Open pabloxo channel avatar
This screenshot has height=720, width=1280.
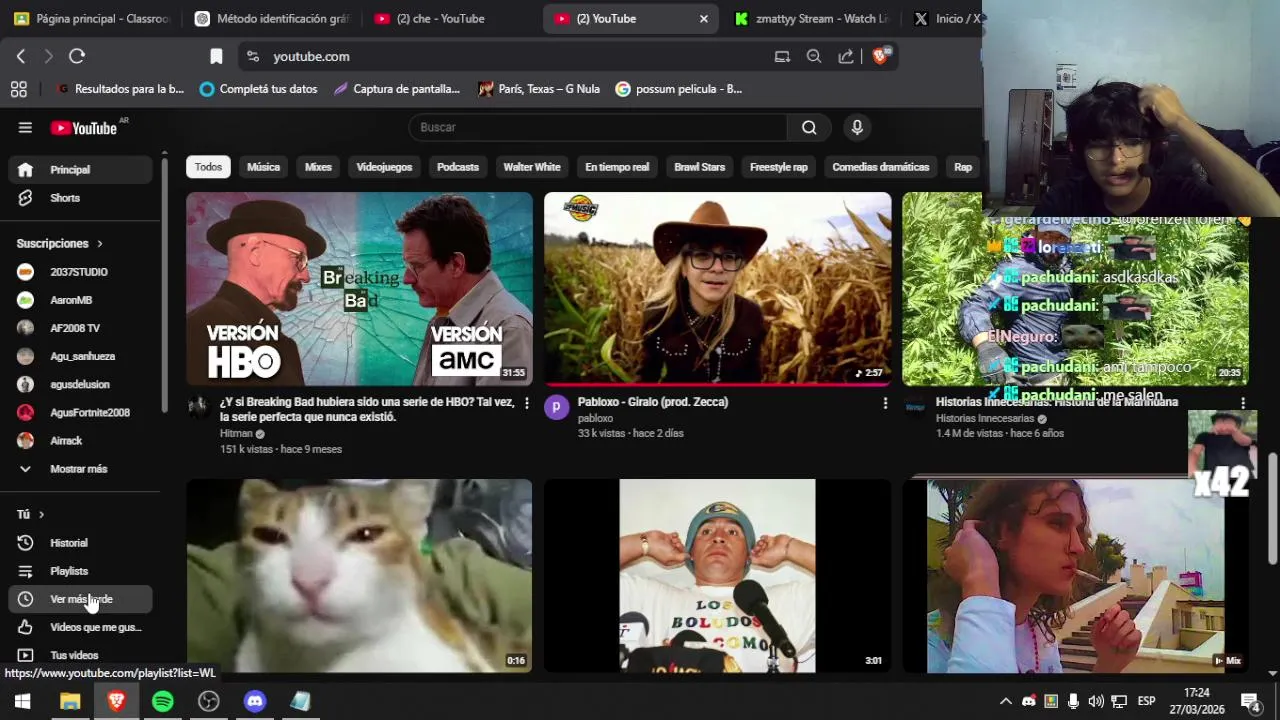click(557, 407)
